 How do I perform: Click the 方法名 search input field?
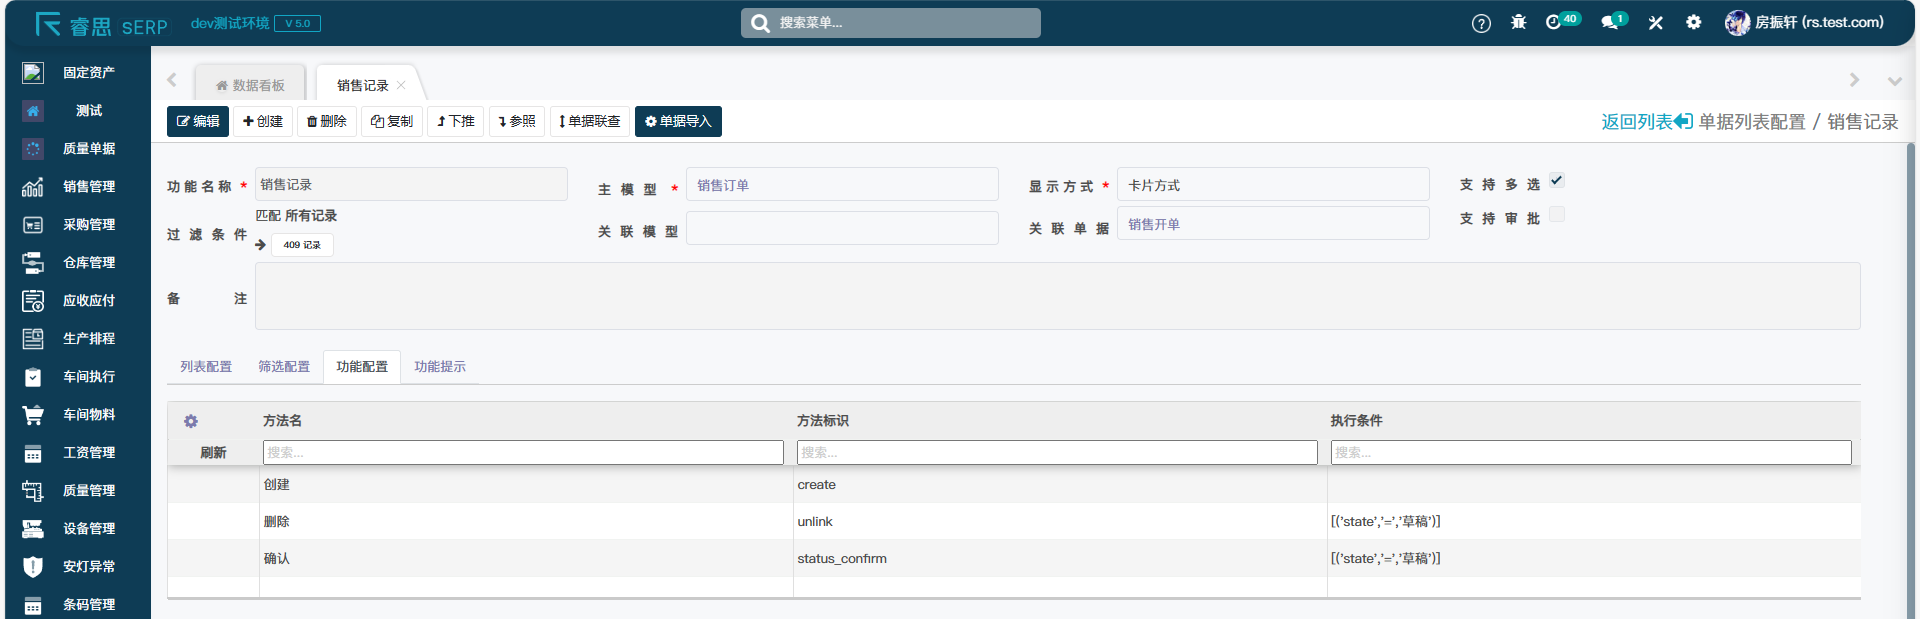click(523, 453)
